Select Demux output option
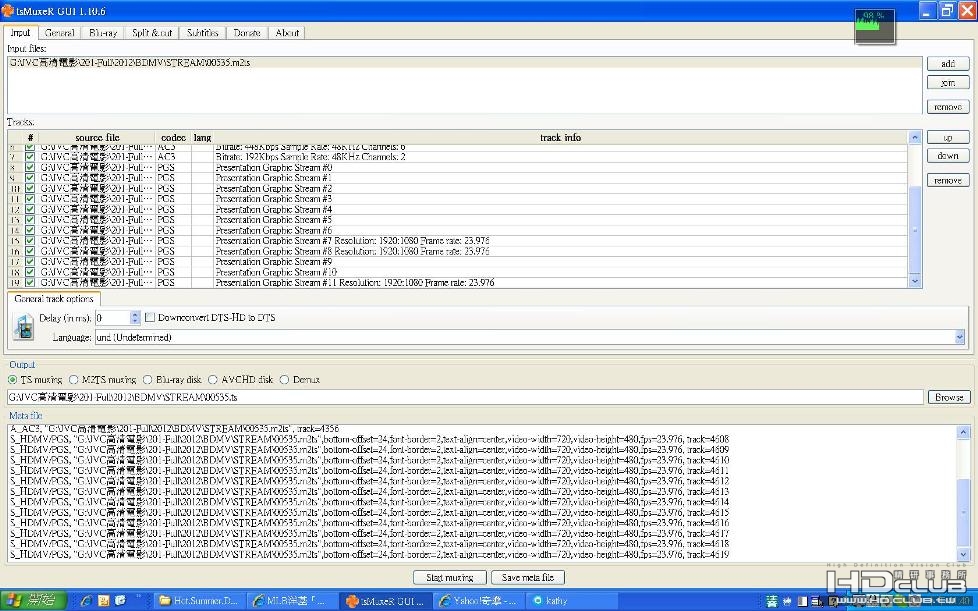978x611 pixels. coord(284,379)
